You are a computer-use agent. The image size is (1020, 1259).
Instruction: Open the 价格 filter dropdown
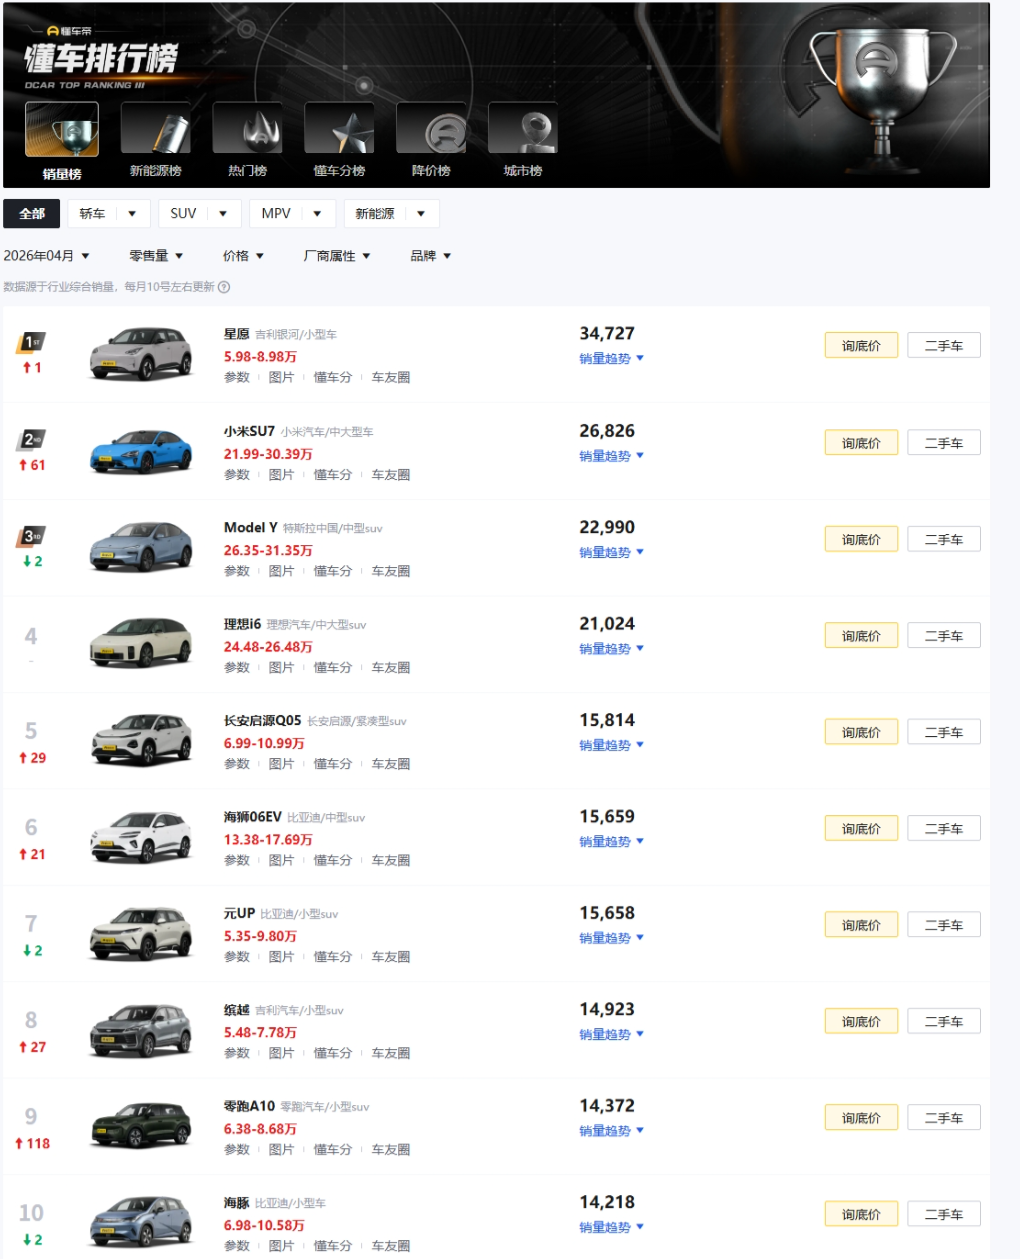(x=243, y=256)
